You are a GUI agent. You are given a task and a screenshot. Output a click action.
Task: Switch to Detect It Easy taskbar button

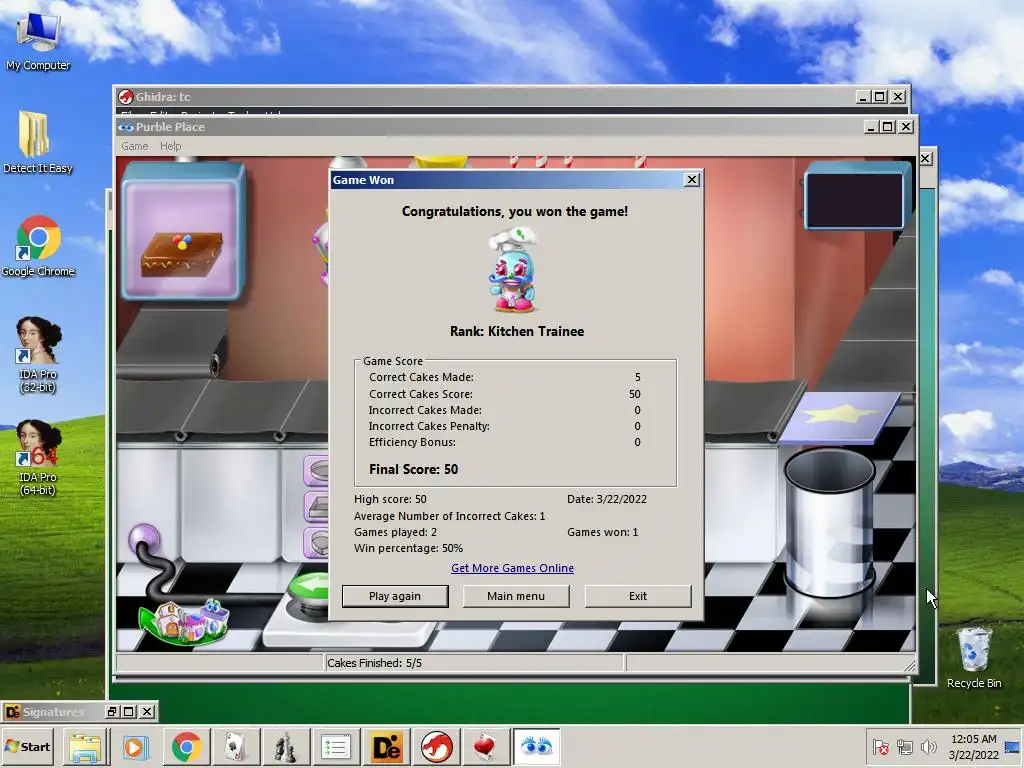point(386,747)
